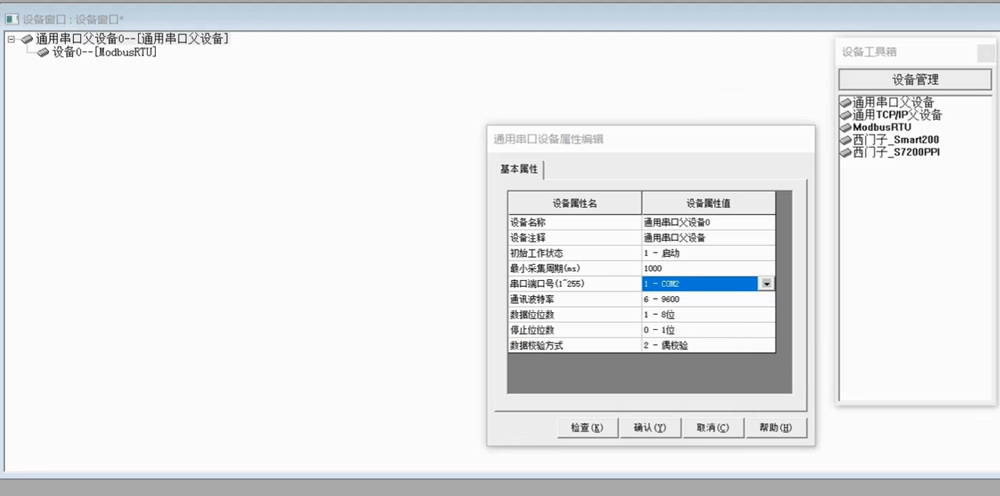1000x496 pixels.
Task: Open help with the 帮助(H) button
Action: [775, 428]
